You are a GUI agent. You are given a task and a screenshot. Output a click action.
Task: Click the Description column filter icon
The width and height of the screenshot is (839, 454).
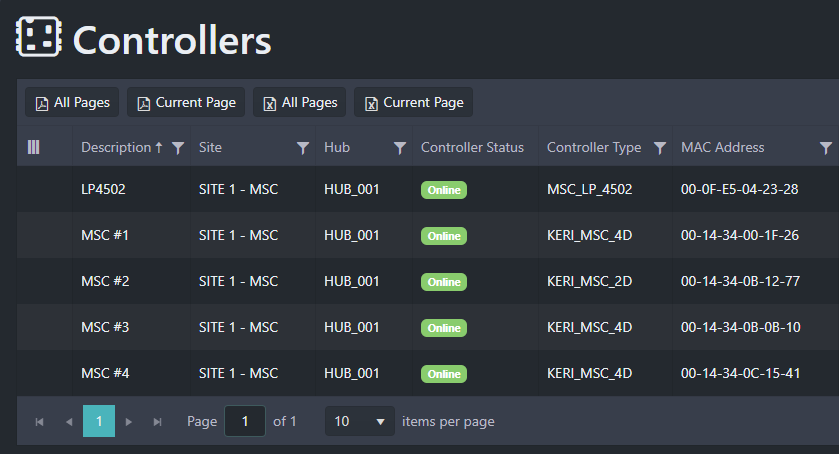tap(178, 148)
